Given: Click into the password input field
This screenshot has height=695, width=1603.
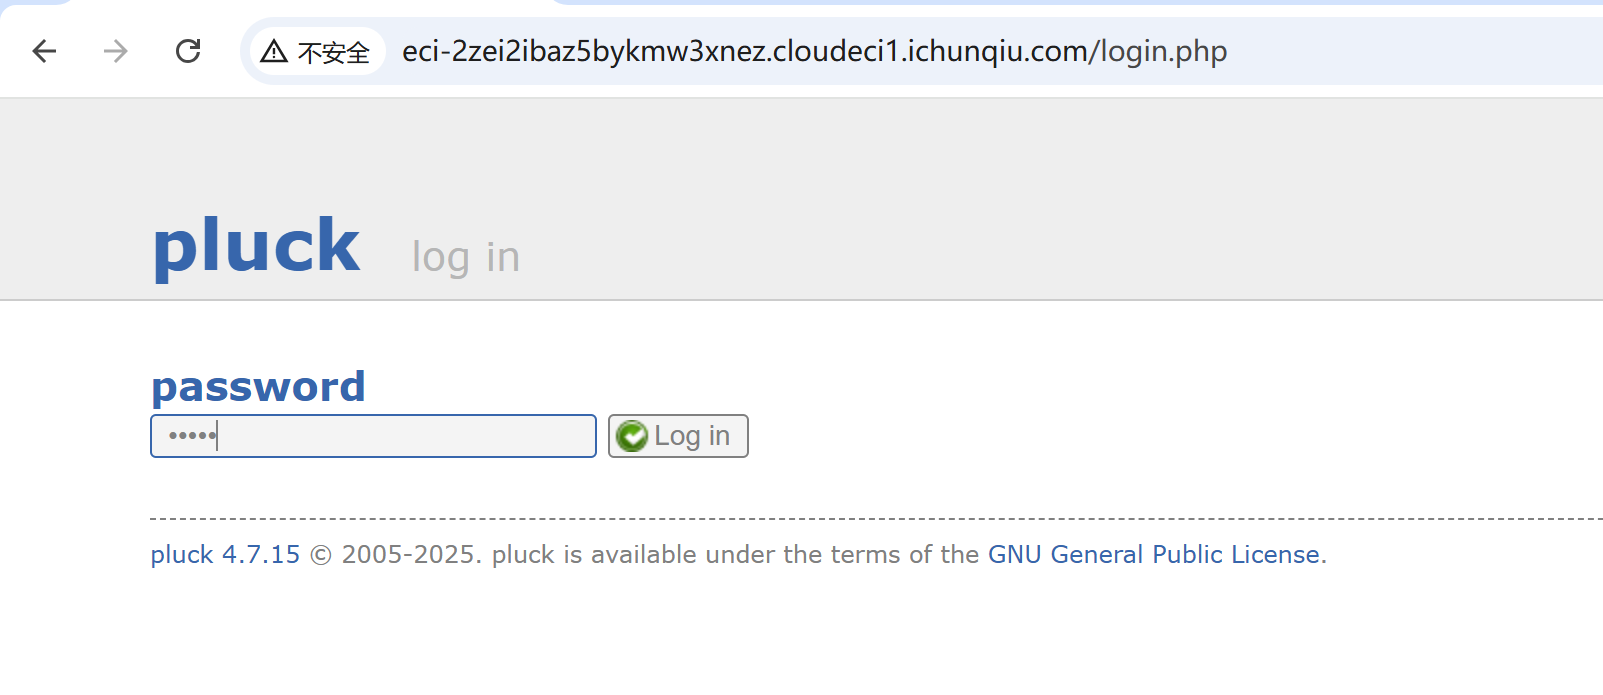Looking at the screenshot, I should click(373, 436).
